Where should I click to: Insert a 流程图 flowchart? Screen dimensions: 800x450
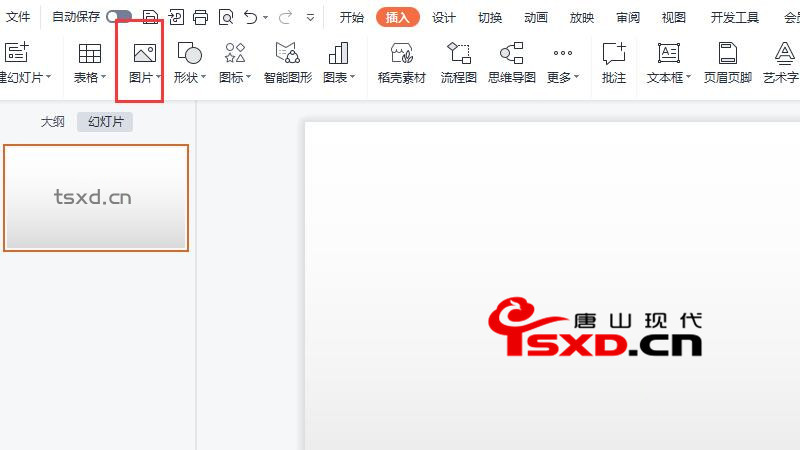point(459,63)
